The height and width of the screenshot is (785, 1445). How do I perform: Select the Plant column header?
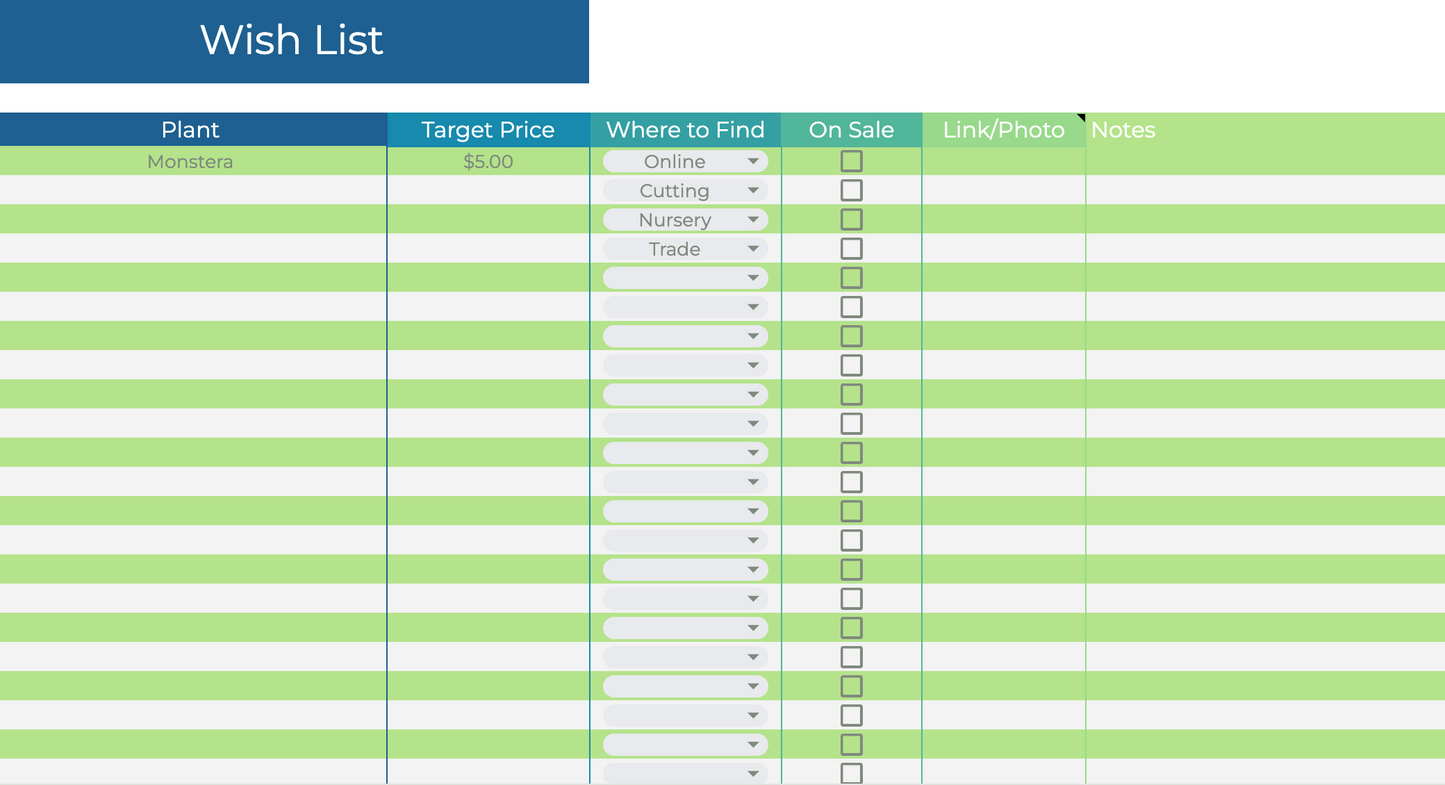point(190,130)
